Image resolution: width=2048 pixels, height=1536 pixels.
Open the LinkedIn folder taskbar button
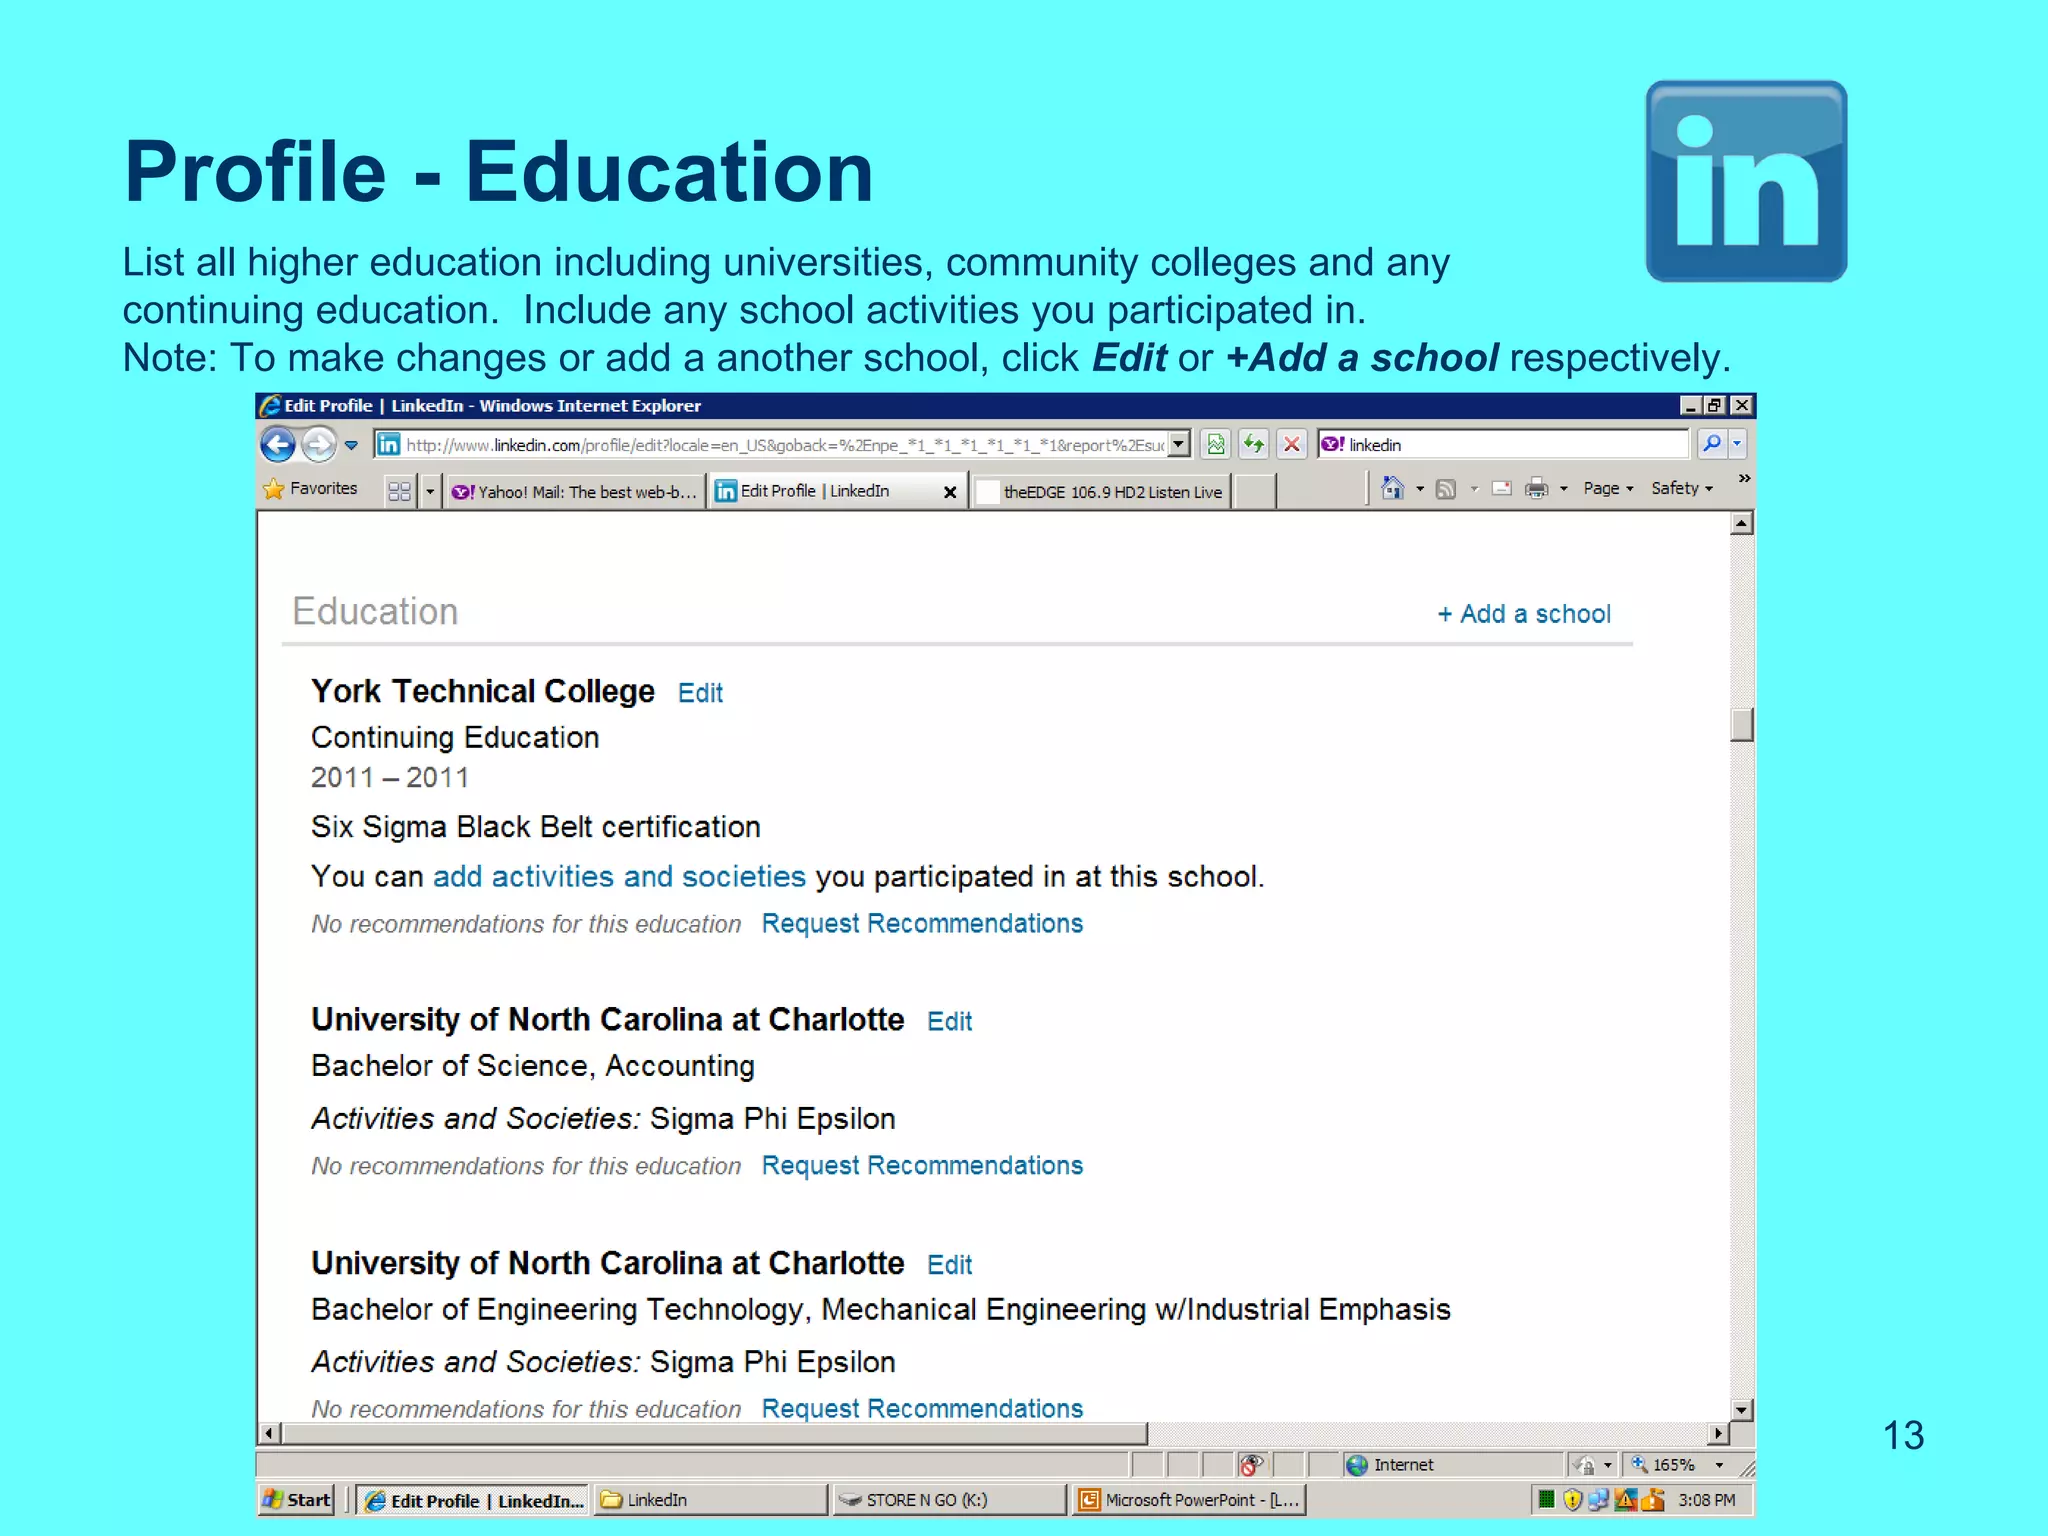710,1500
